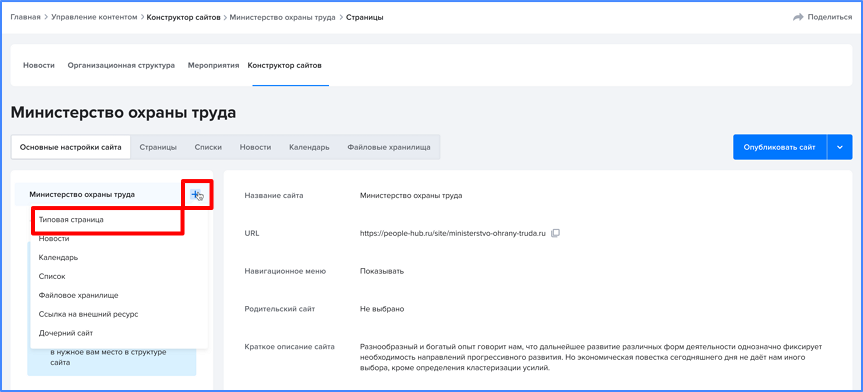Go to Главная breadcrumb

click(x=25, y=17)
